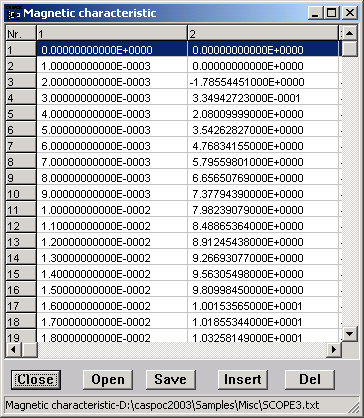
Task: Click cell 7.98239079000E+0000
Action: (x=263, y=209)
